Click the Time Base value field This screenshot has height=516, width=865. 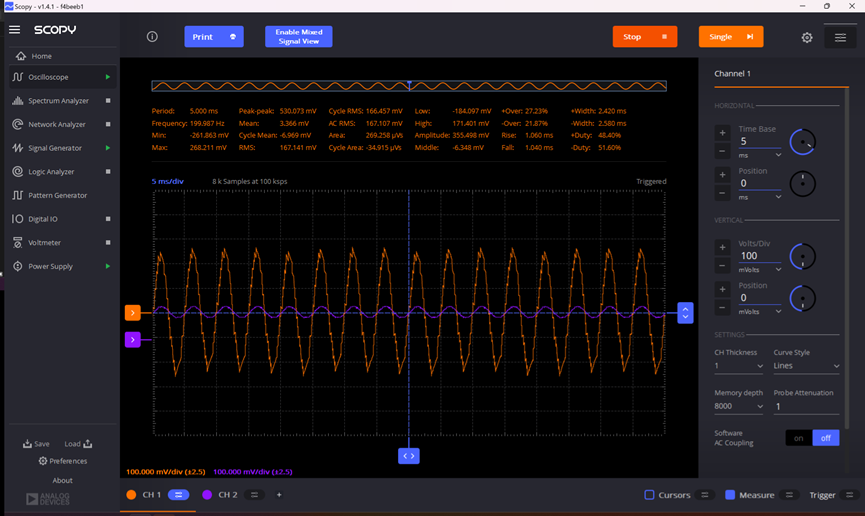tap(760, 141)
